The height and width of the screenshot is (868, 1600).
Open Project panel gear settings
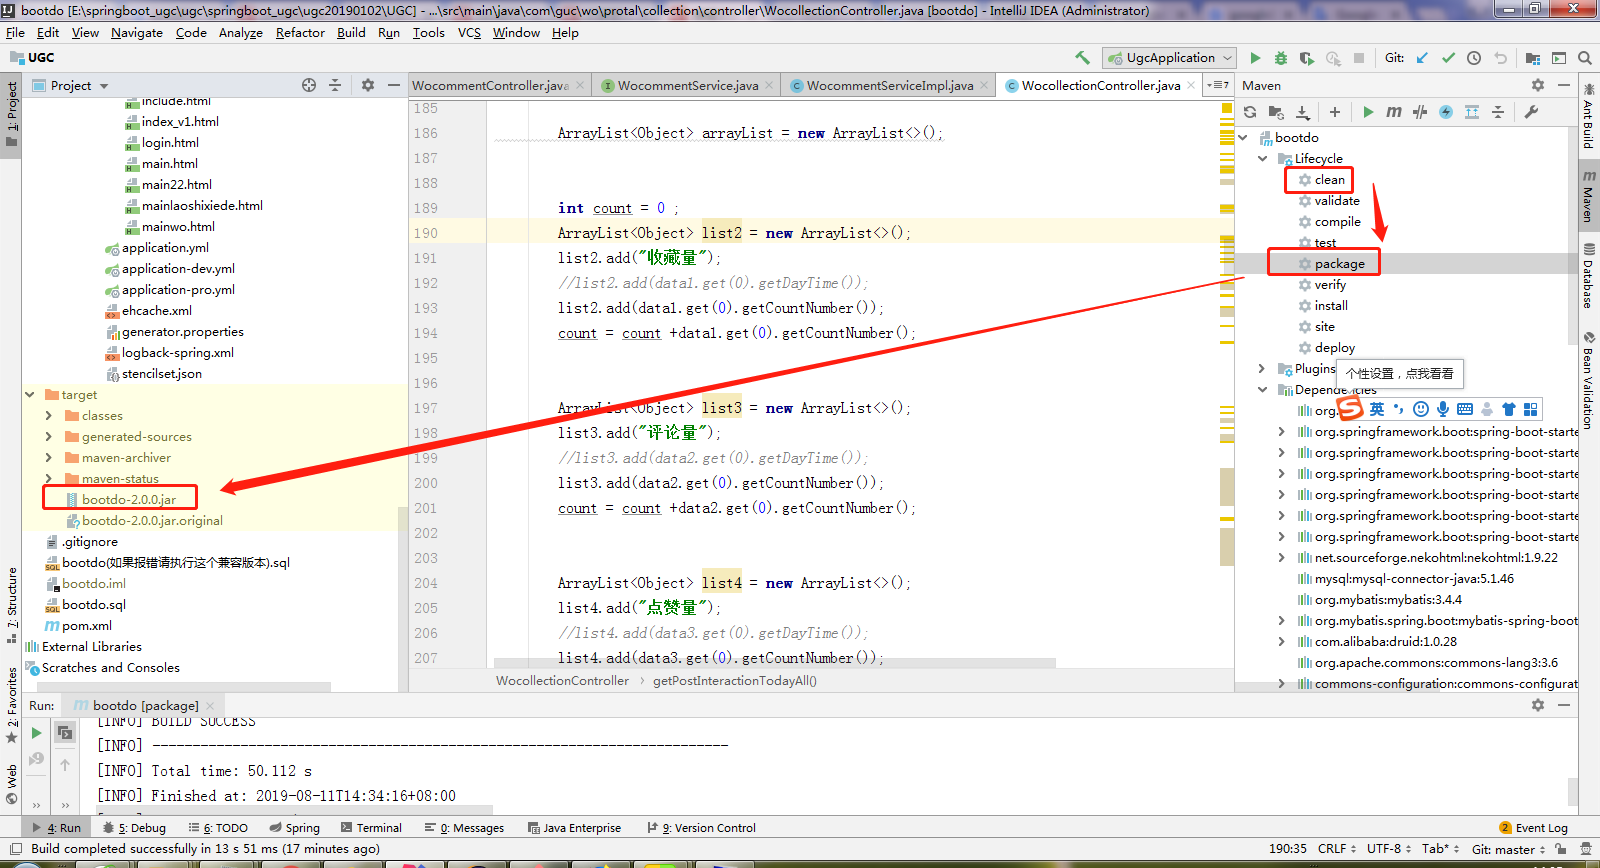pyautogui.click(x=368, y=85)
